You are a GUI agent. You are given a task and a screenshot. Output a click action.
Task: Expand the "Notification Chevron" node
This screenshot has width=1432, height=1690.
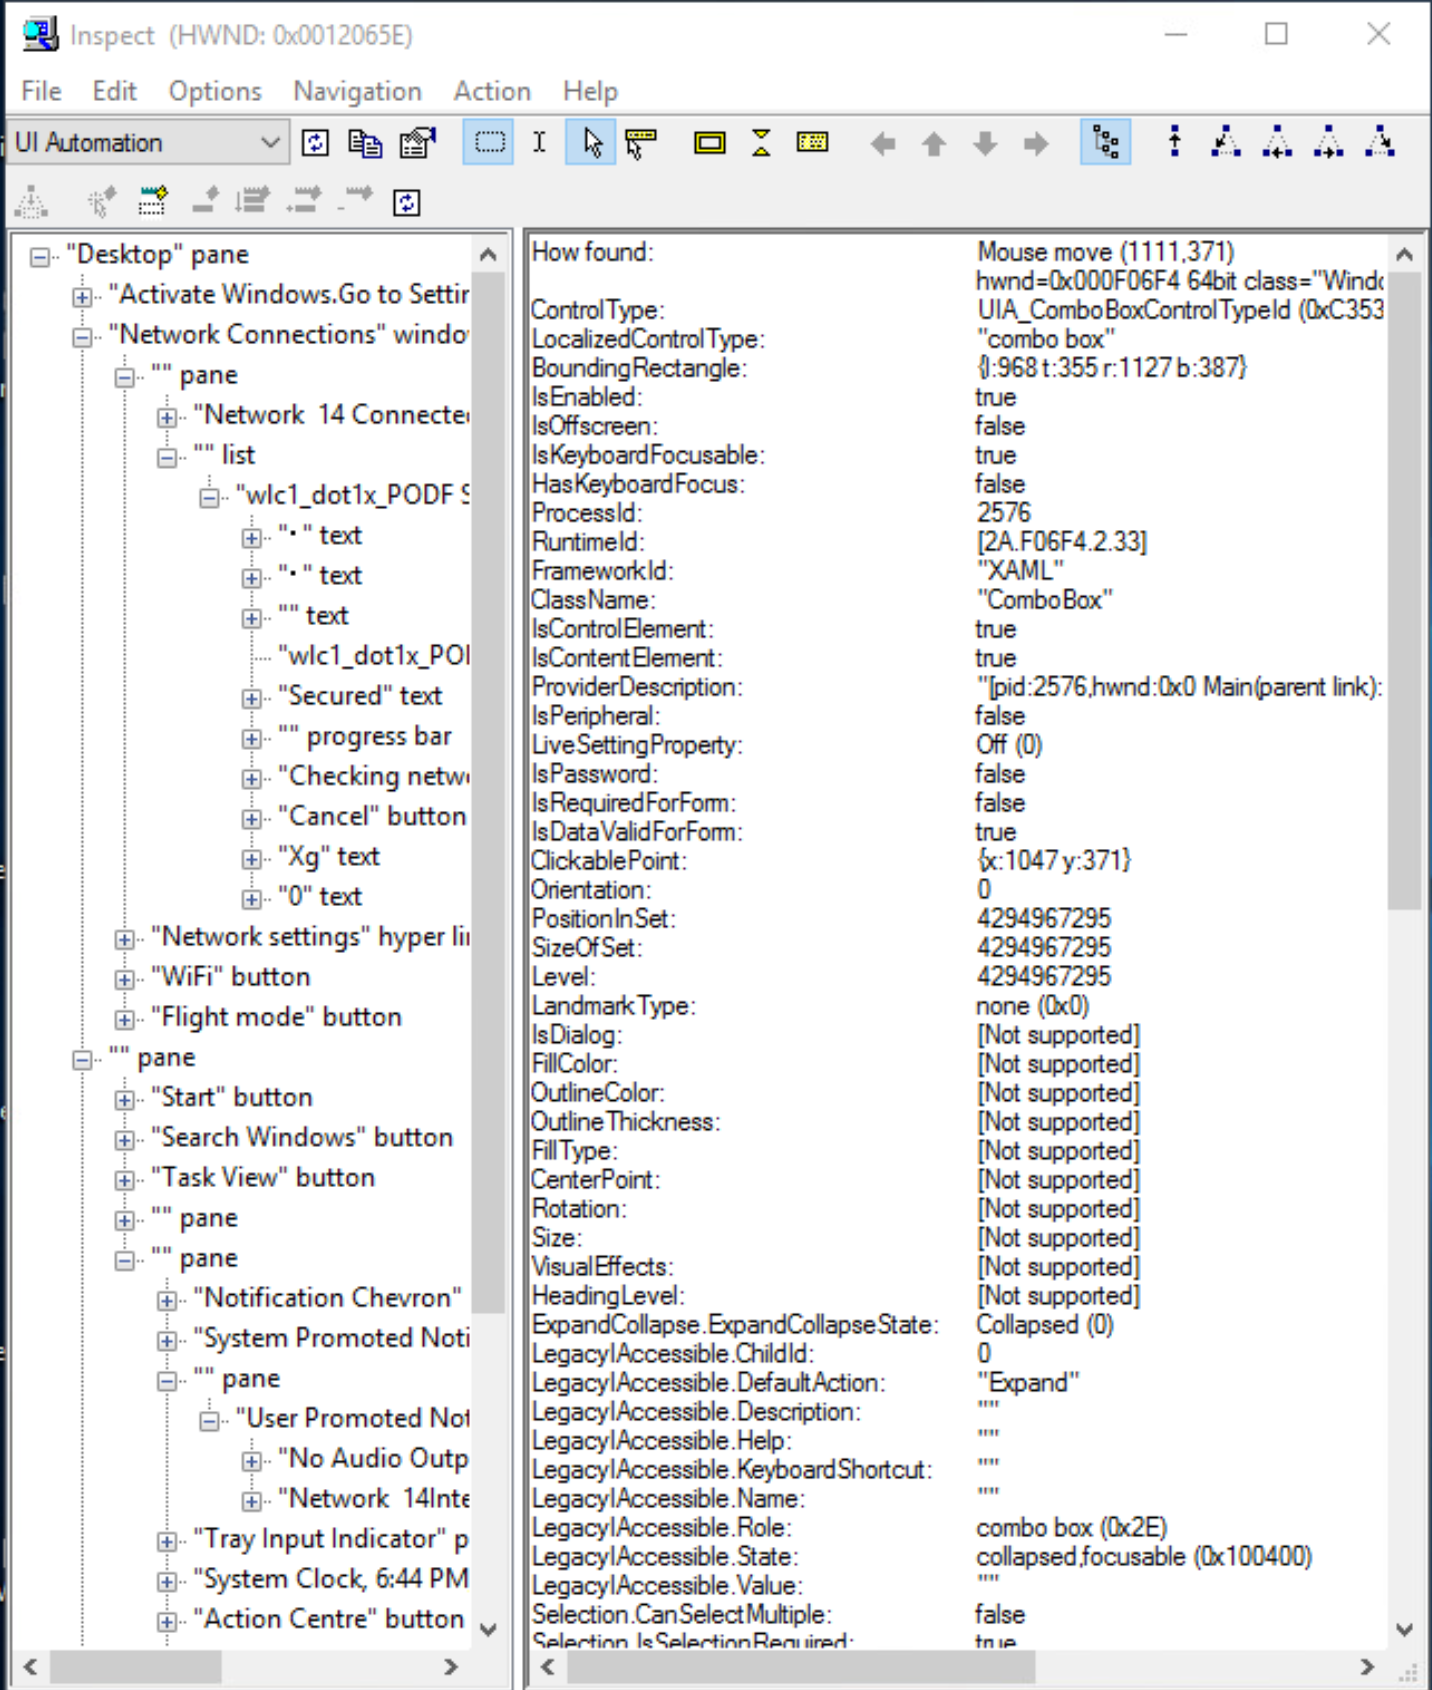[167, 1300]
